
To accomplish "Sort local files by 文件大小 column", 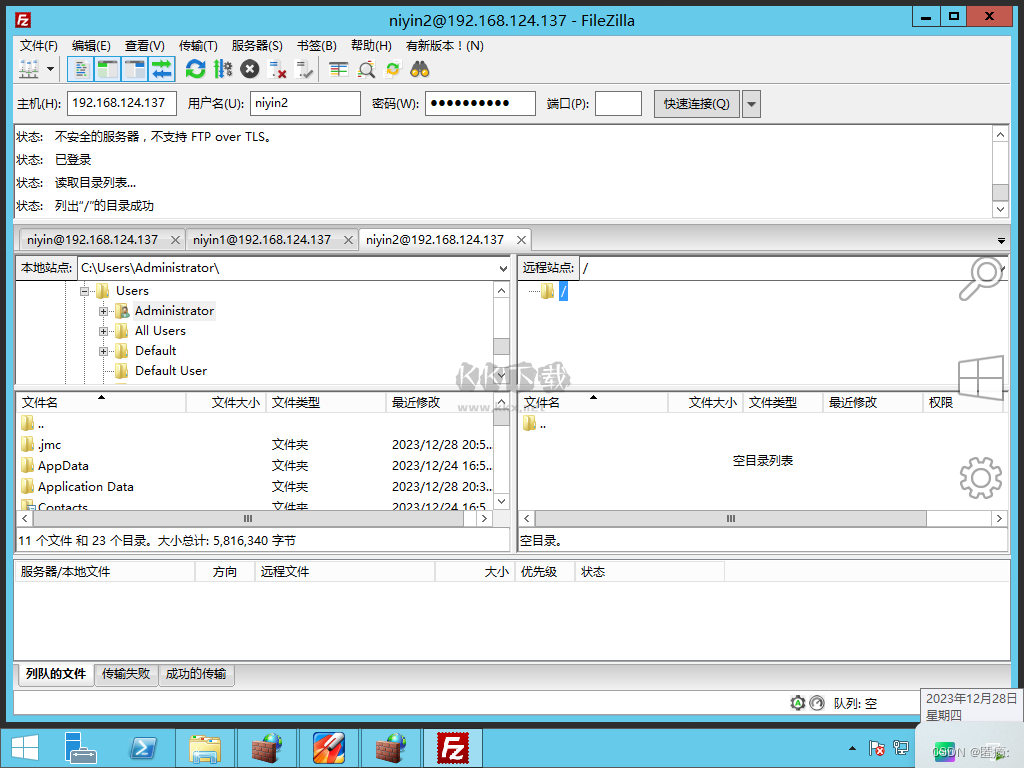I will pos(227,402).
